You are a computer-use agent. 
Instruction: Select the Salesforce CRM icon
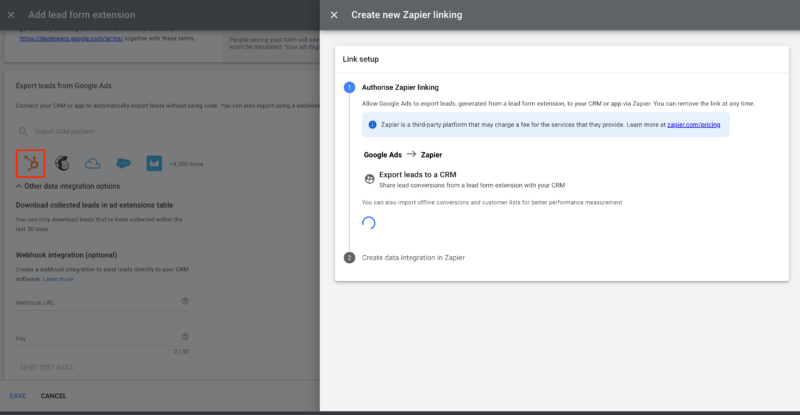tap(124, 163)
